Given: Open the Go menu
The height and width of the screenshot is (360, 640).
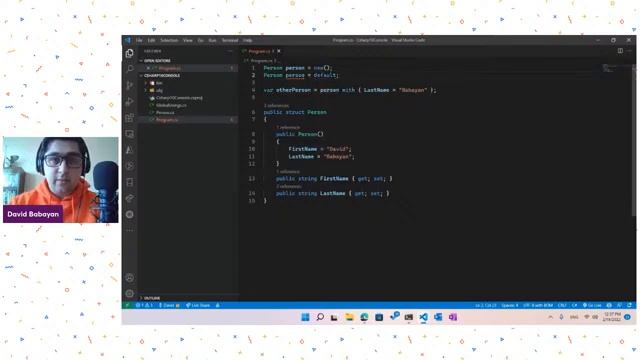Looking at the screenshot, I should pos(200,40).
